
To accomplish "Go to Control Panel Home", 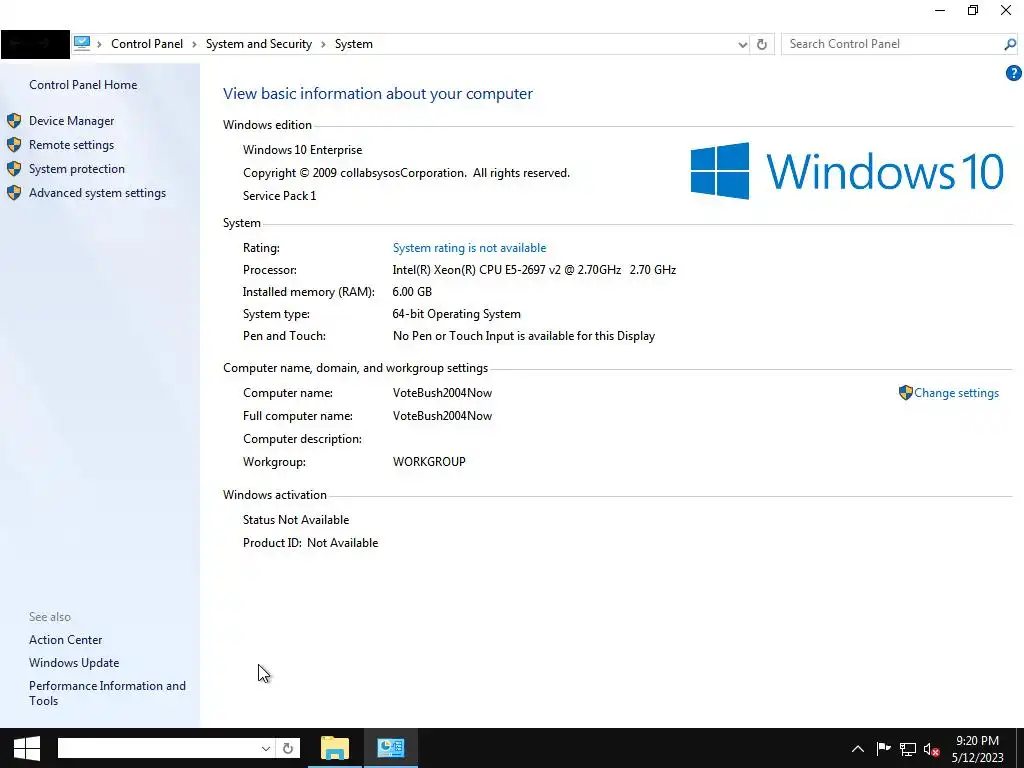I will (x=83, y=85).
